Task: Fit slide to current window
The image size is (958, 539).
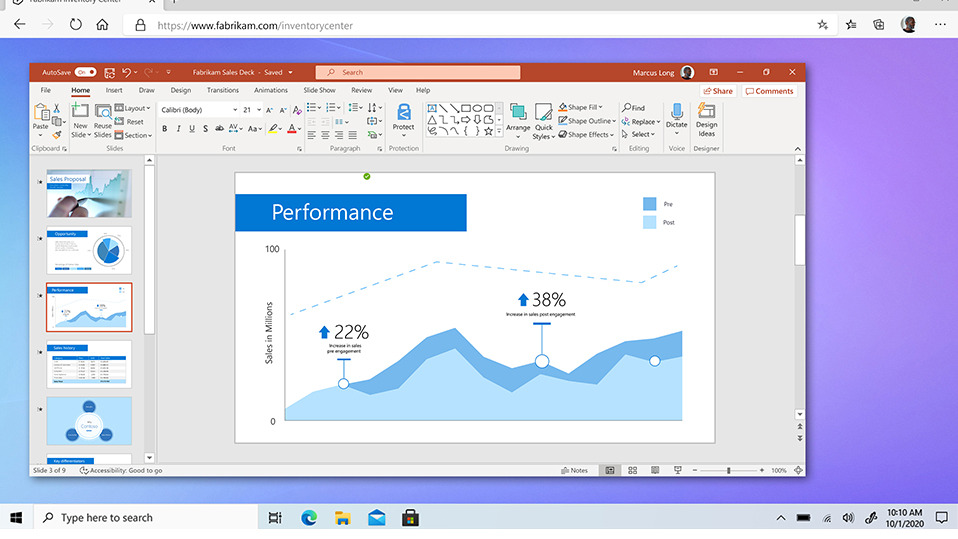Action: point(798,471)
